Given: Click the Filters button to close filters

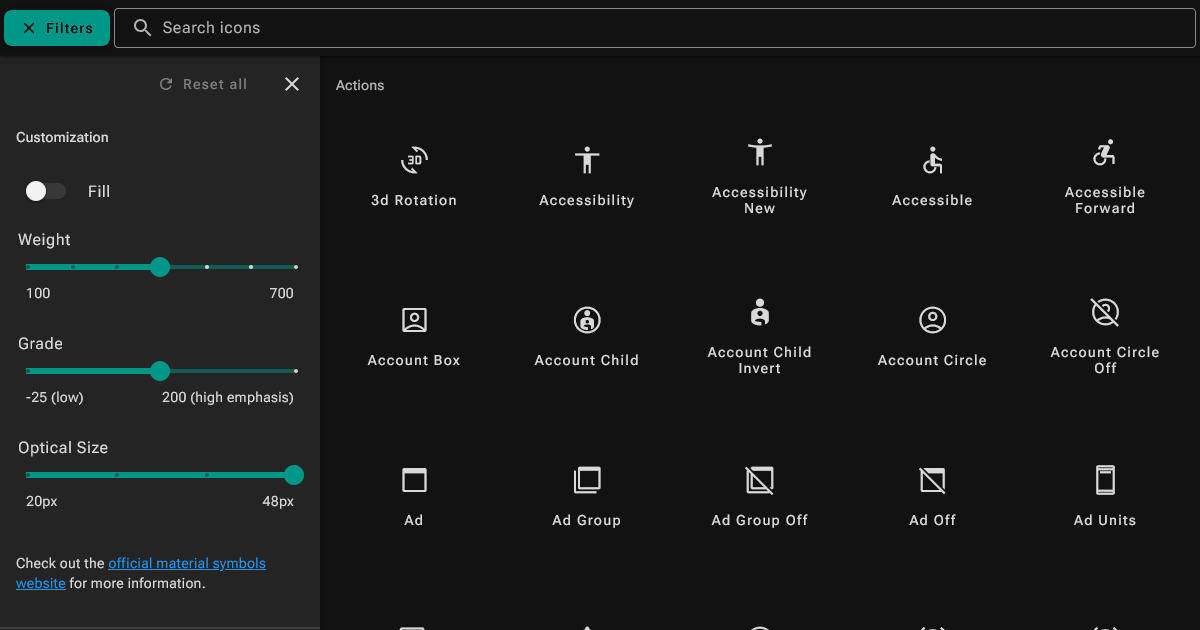Looking at the screenshot, I should (x=56, y=27).
